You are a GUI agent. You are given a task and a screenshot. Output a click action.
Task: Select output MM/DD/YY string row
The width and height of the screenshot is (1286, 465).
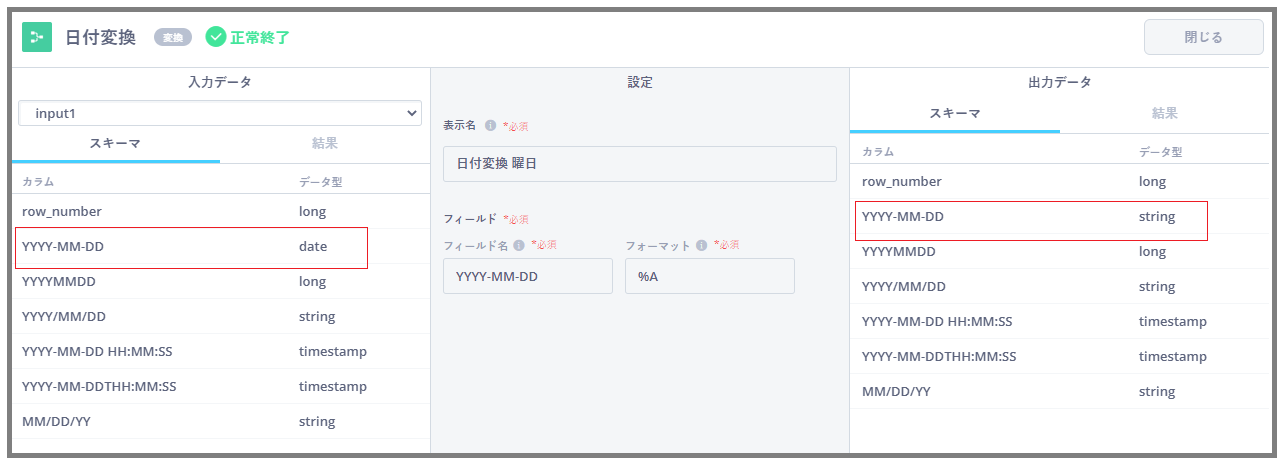click(1060, 392)
